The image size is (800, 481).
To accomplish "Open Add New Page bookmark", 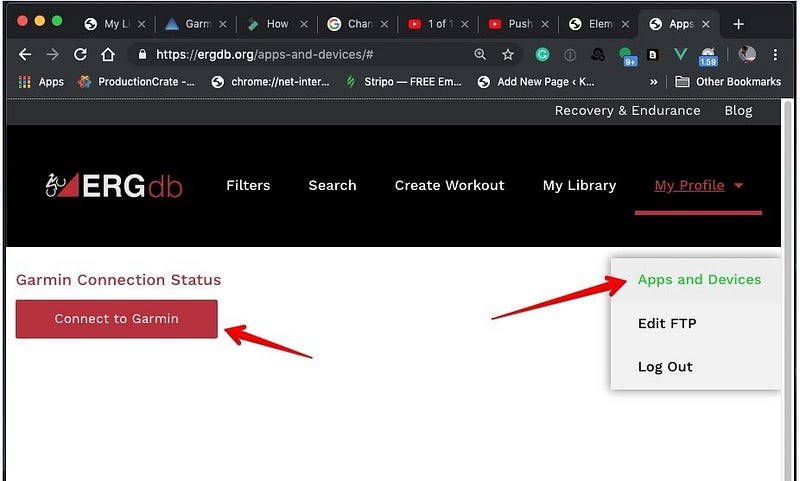I will [536, 82].
